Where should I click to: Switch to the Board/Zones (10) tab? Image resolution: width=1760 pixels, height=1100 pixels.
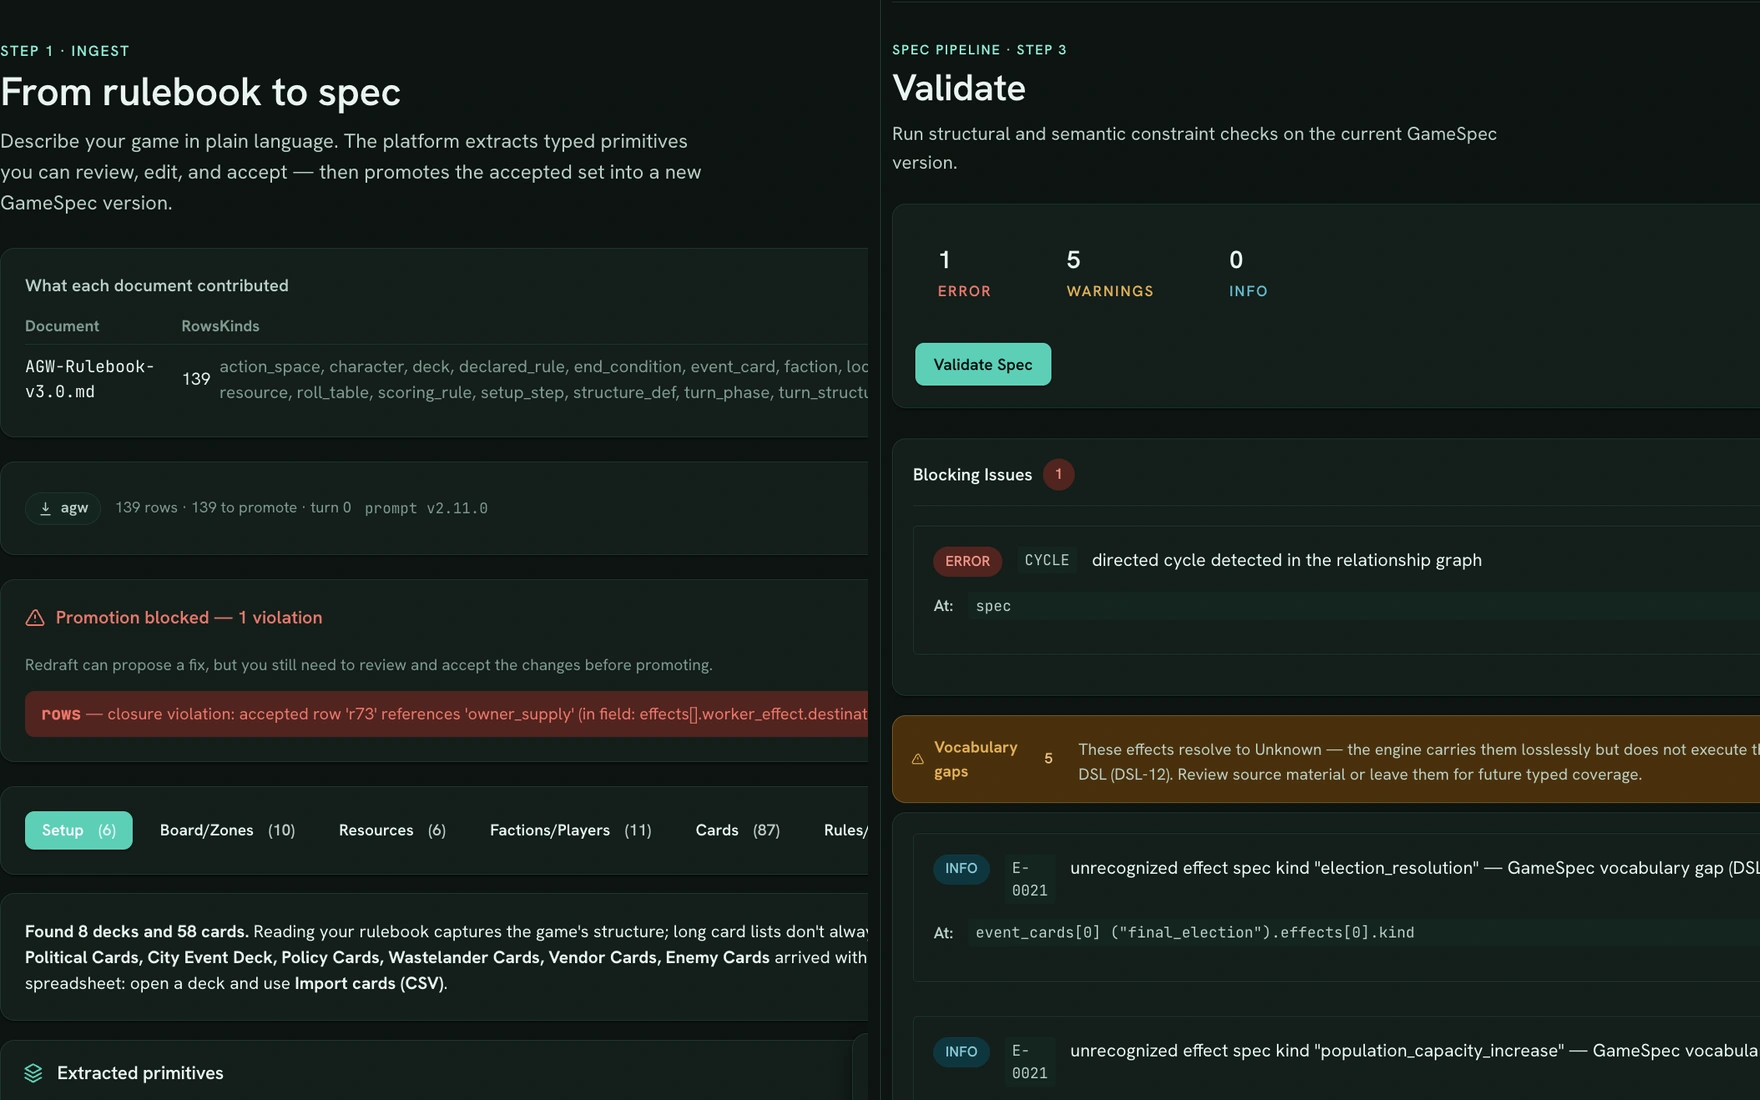pos(227,830)
